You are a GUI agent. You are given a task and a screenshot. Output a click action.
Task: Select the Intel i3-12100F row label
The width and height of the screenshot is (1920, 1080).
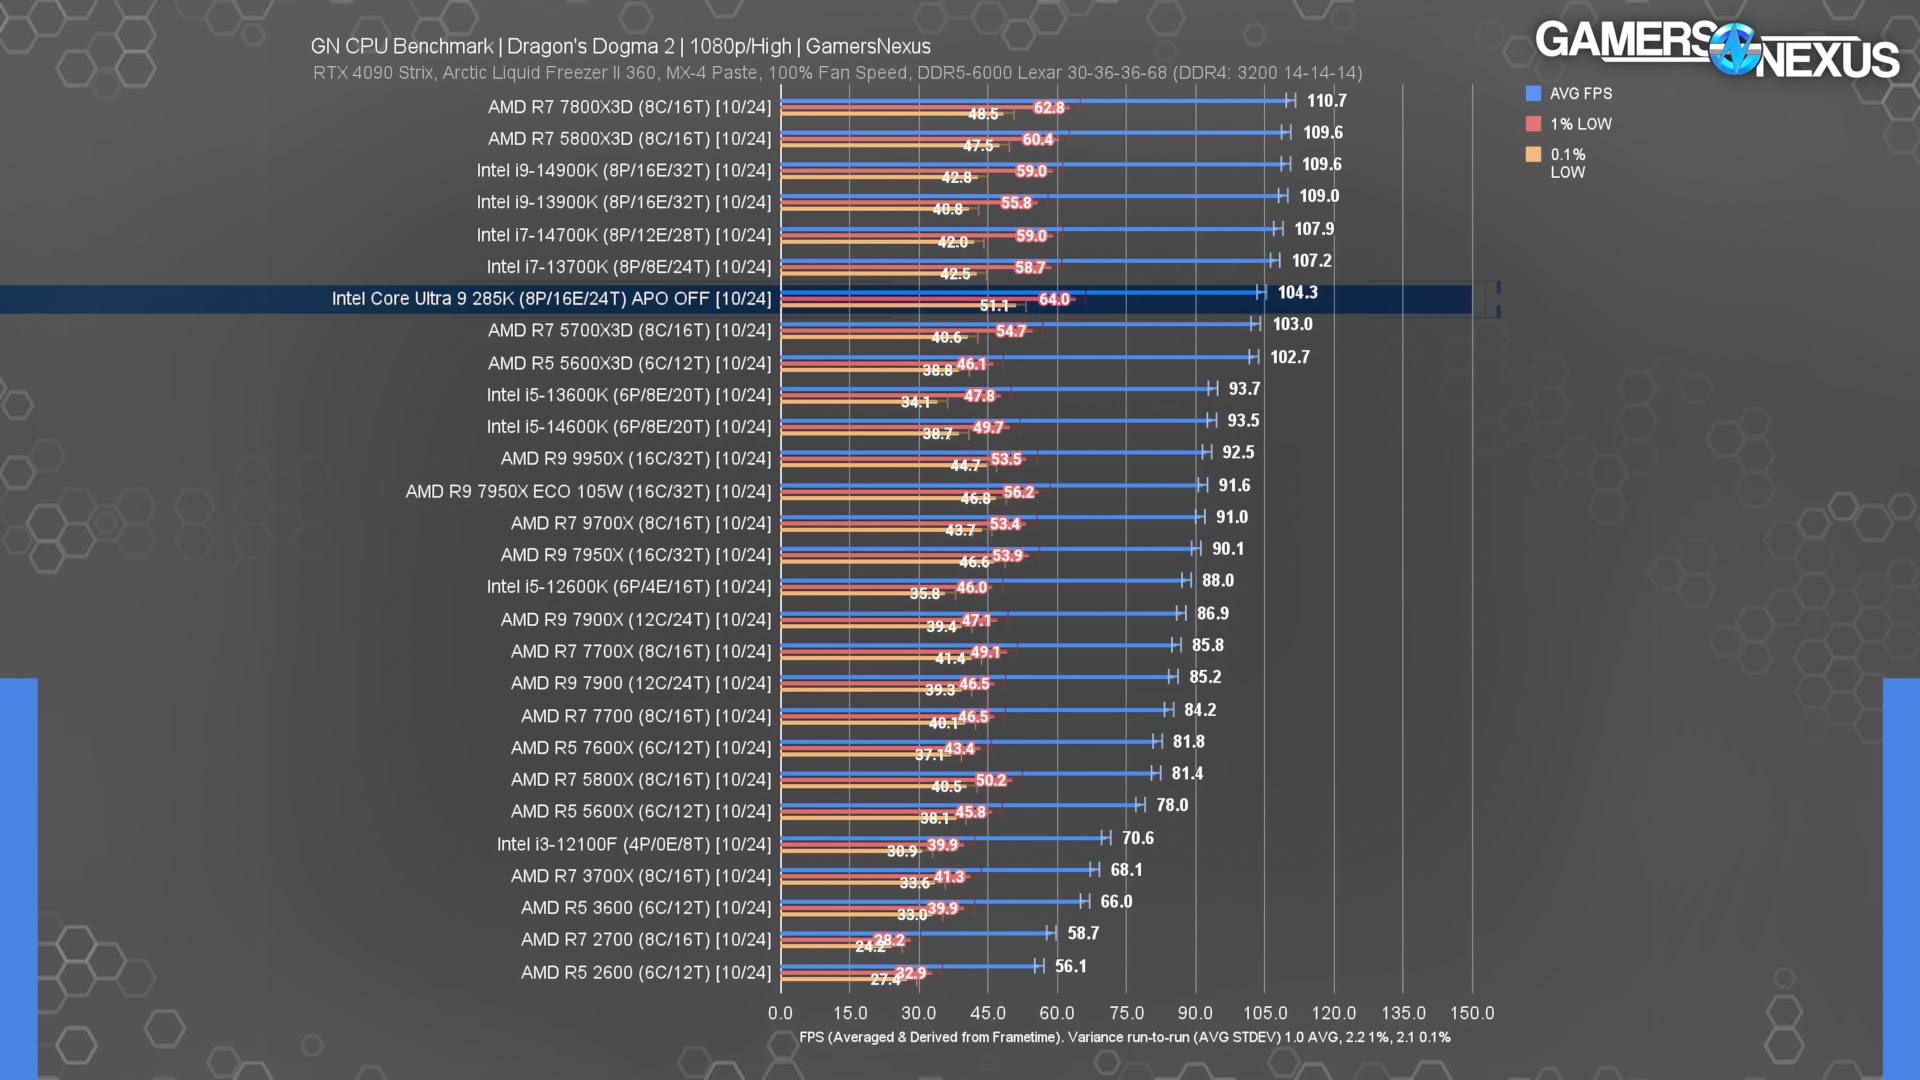(x=634, y=844)
